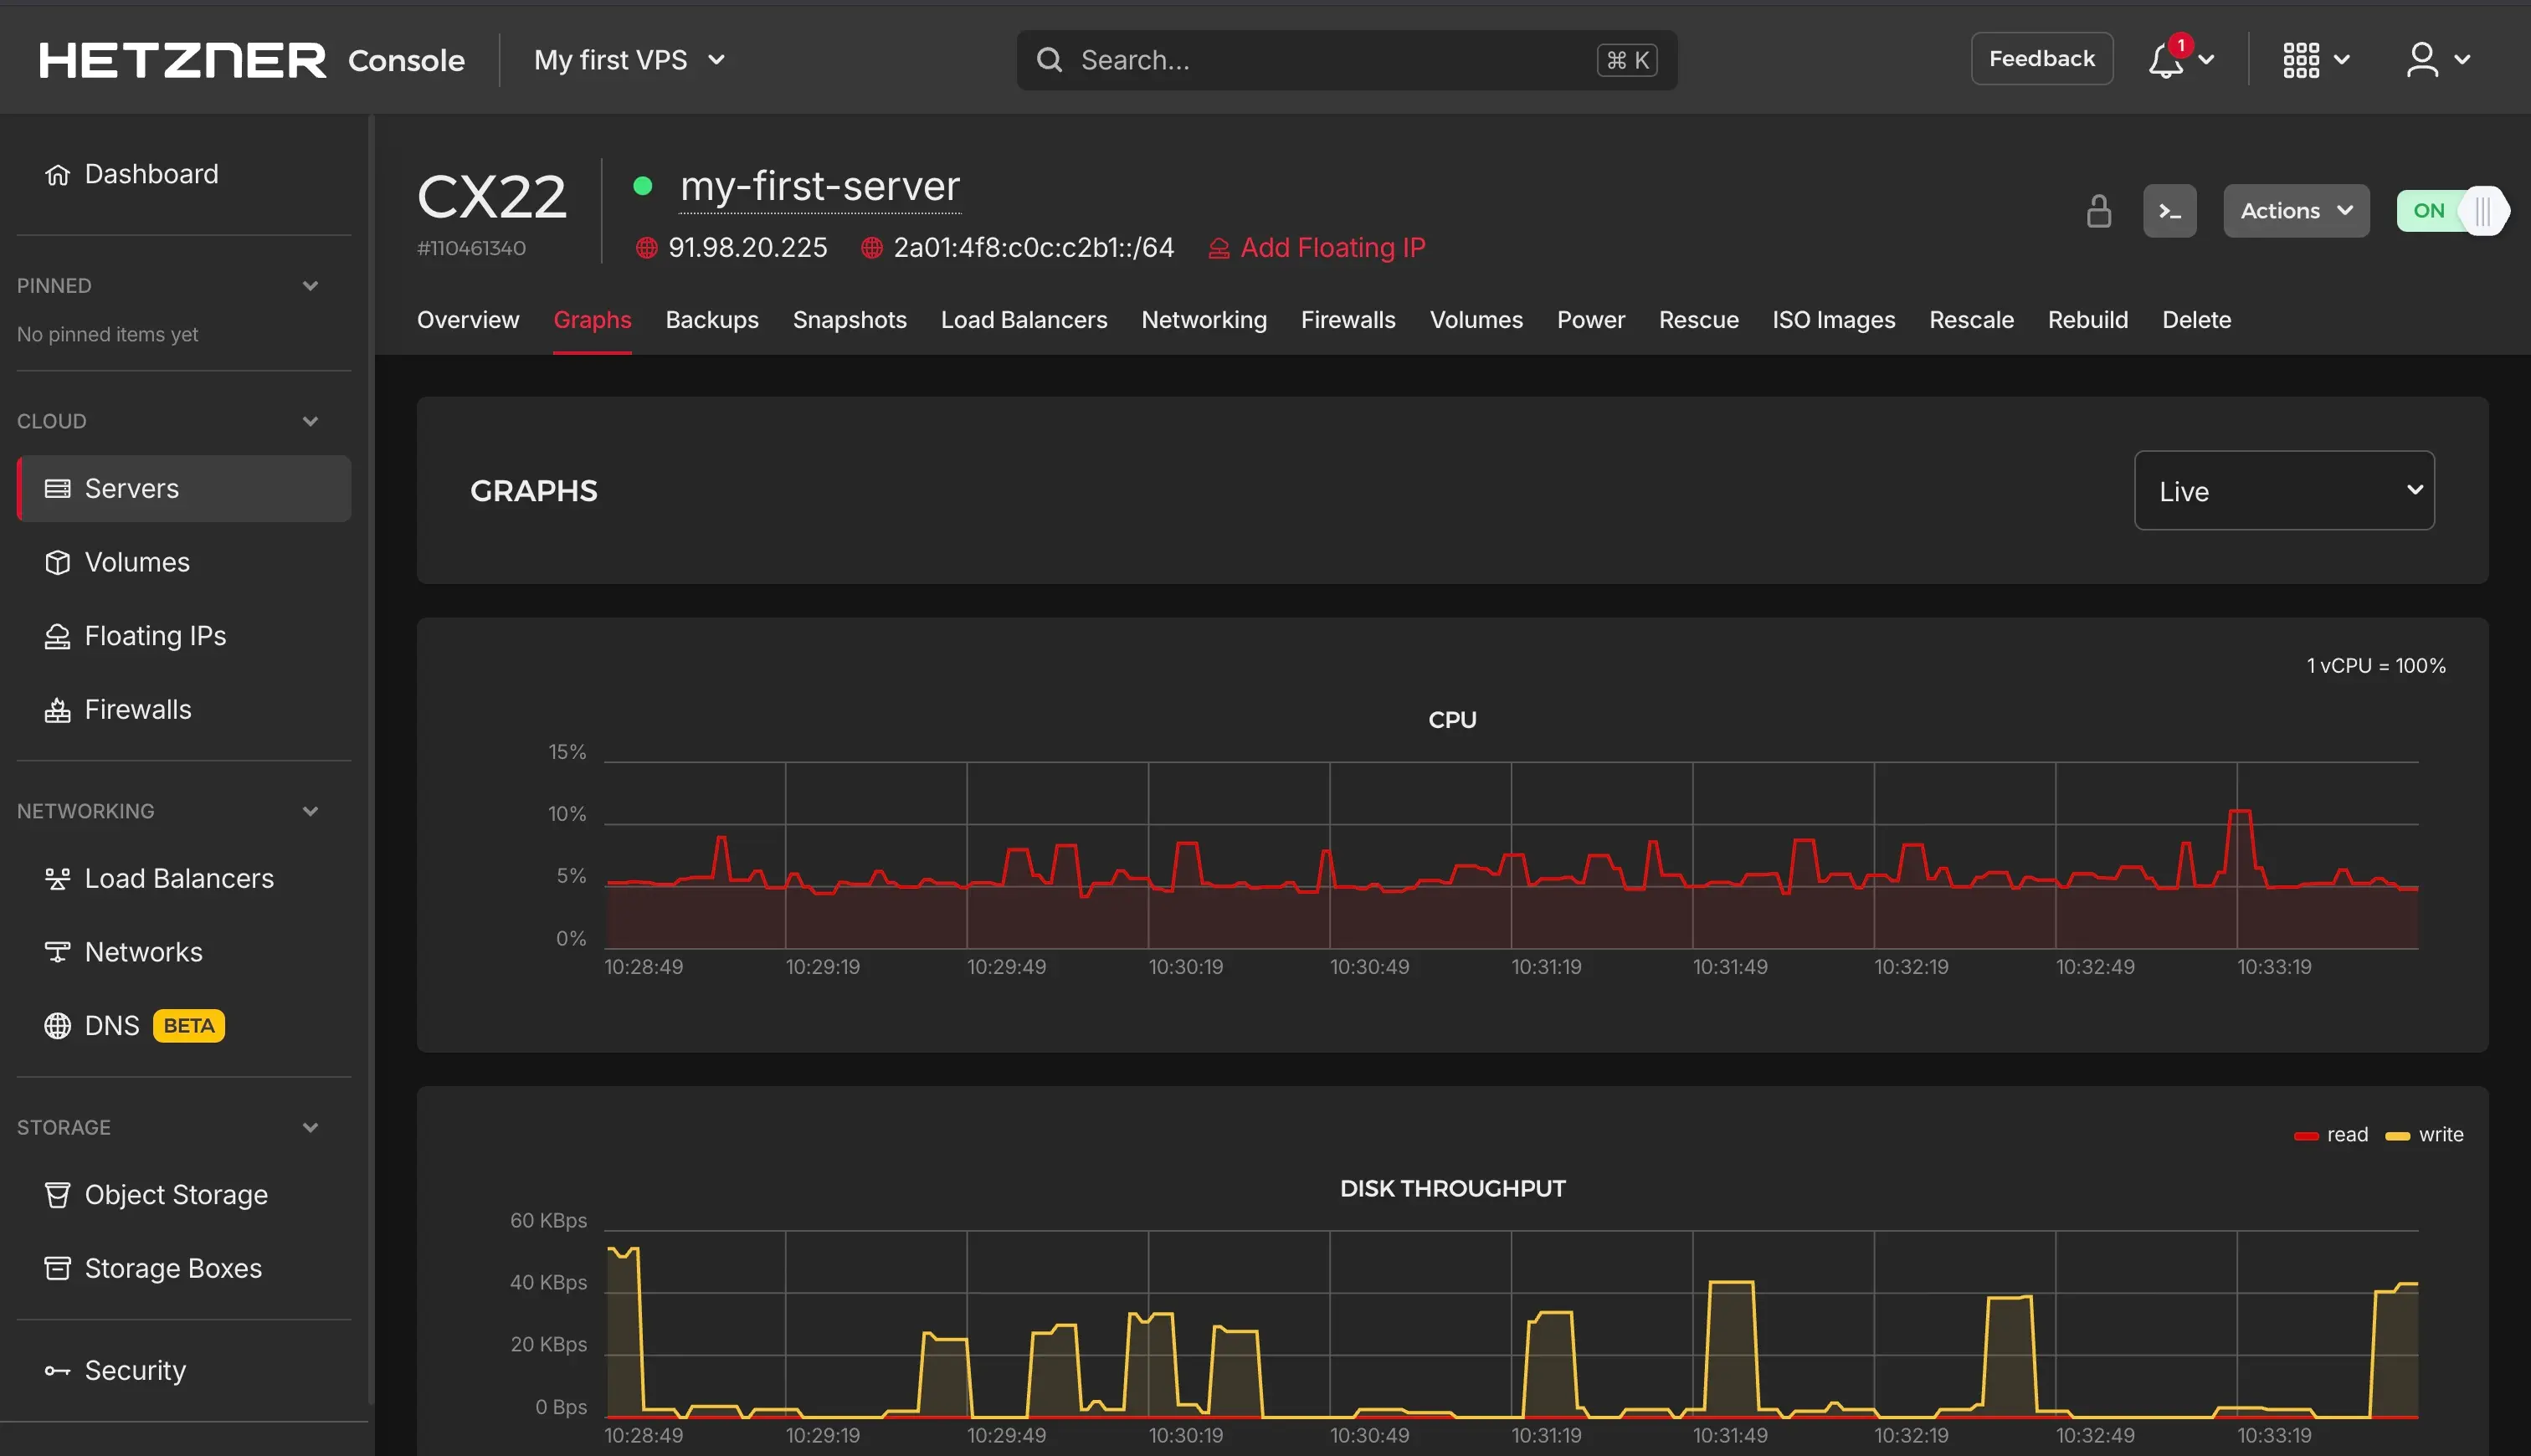Image resolution: width=2531 pixels, height=1456 pixels.
Task: Open the server console terminal icon
Action: point(2169,210)
